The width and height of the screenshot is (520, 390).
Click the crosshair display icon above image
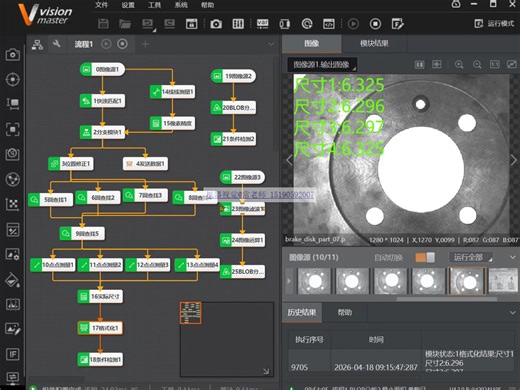(437, 64)
